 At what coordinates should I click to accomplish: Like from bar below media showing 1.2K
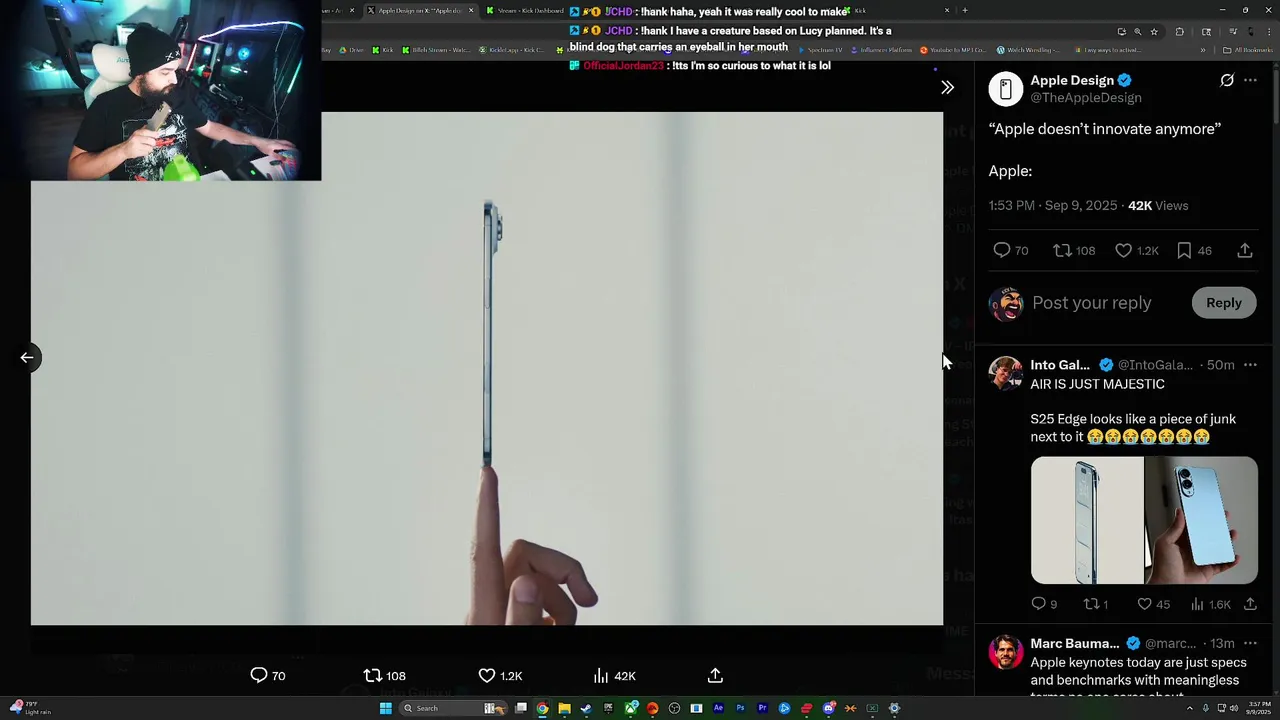click(500, 676)
